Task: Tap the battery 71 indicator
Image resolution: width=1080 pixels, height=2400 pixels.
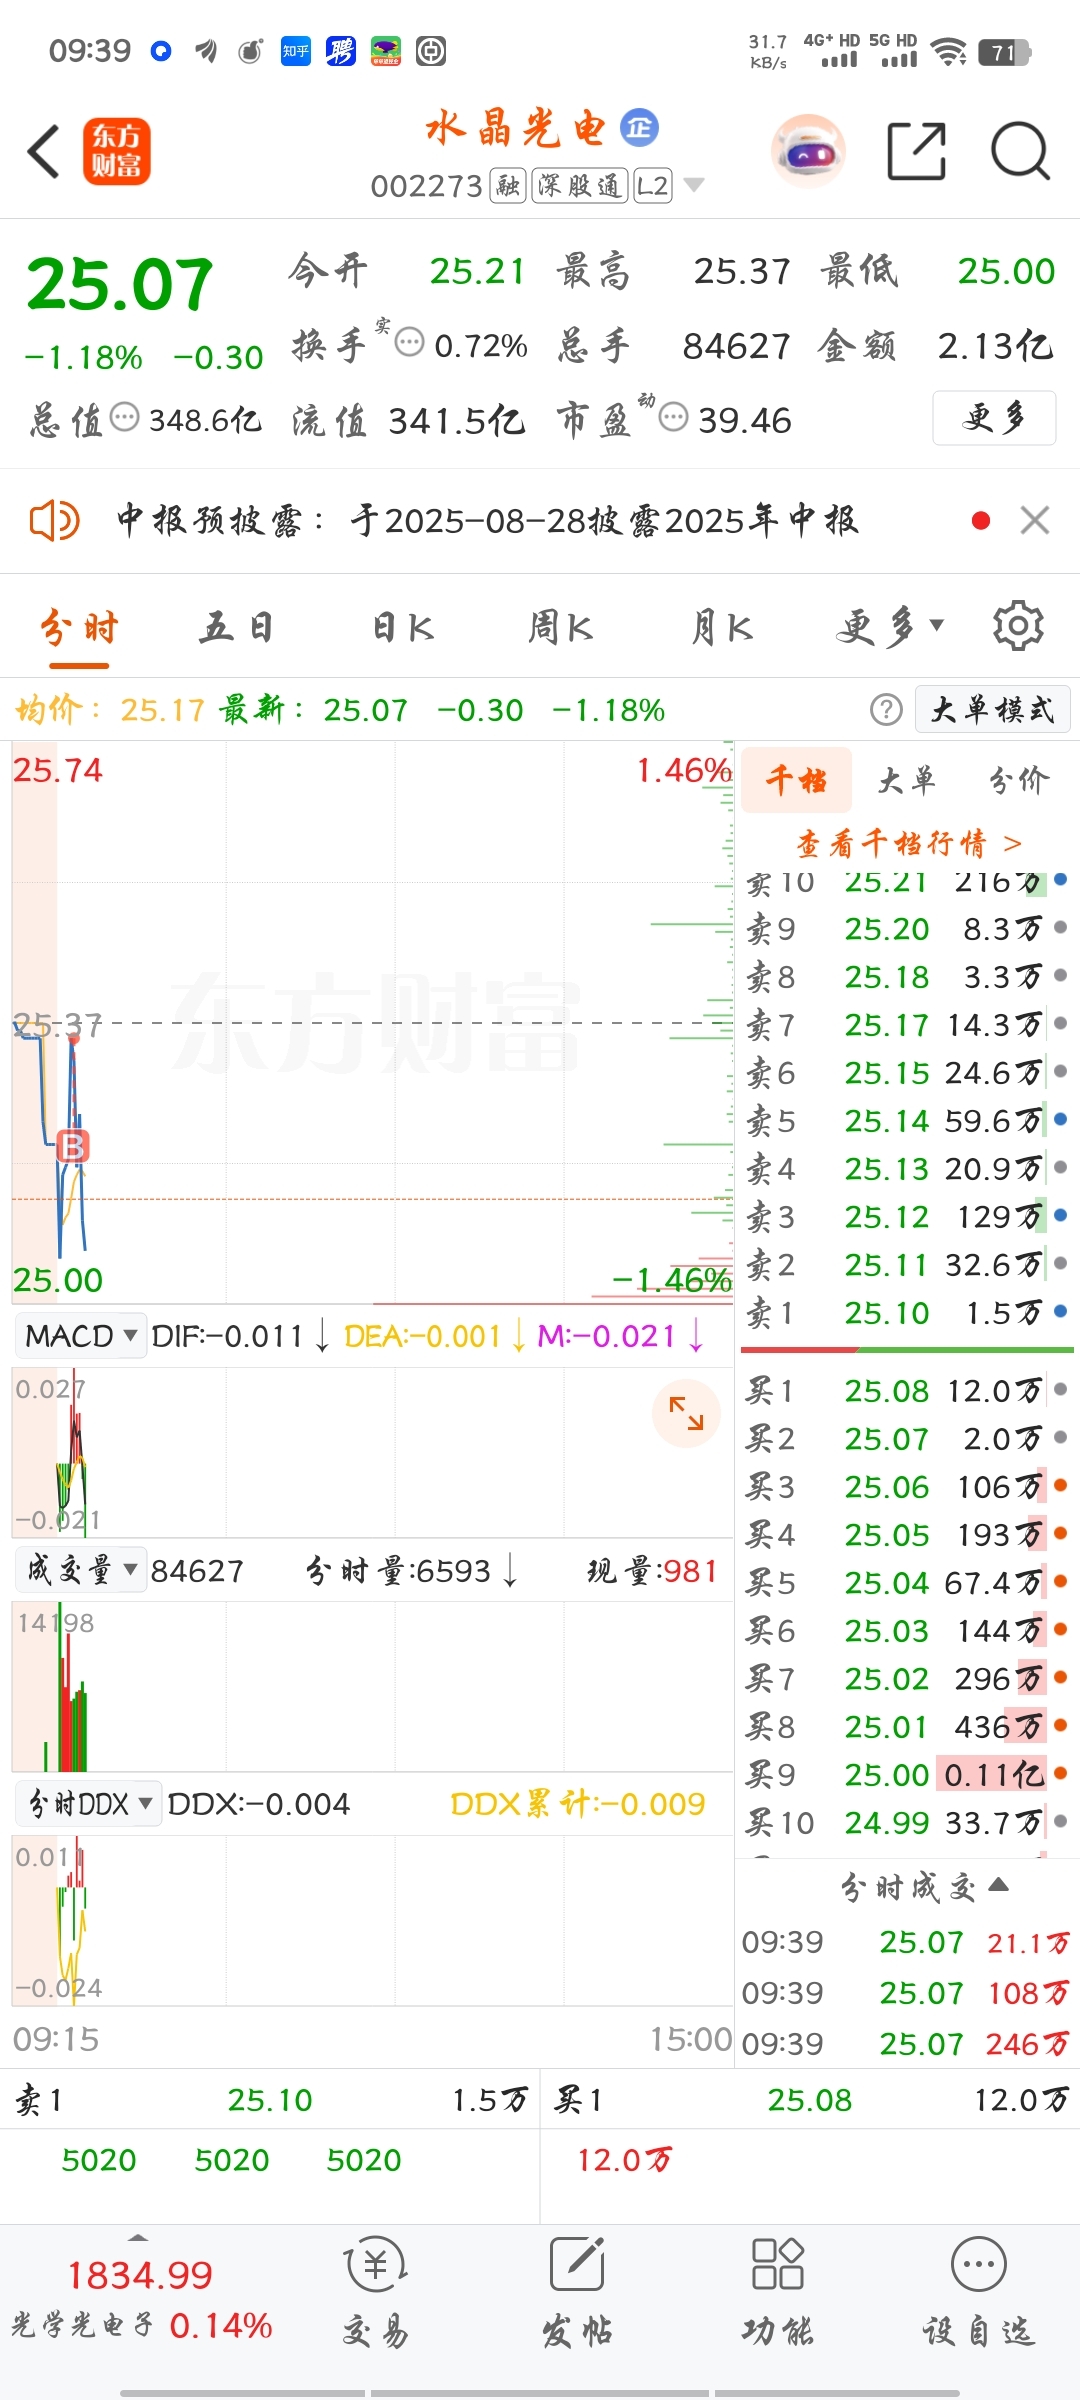Action: 1005,52
